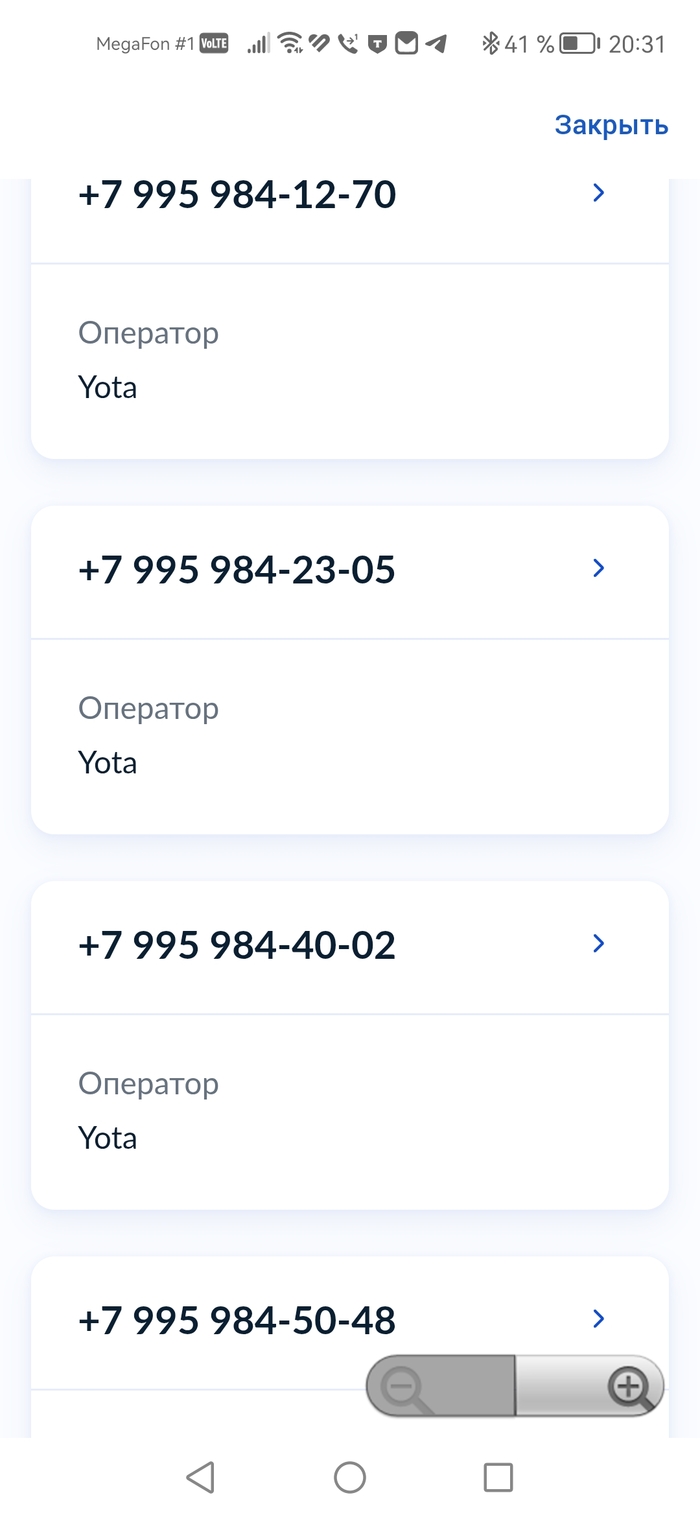Tap the VoLTE indicator in status bar
700x1517 pixels.
pos(214,43)
